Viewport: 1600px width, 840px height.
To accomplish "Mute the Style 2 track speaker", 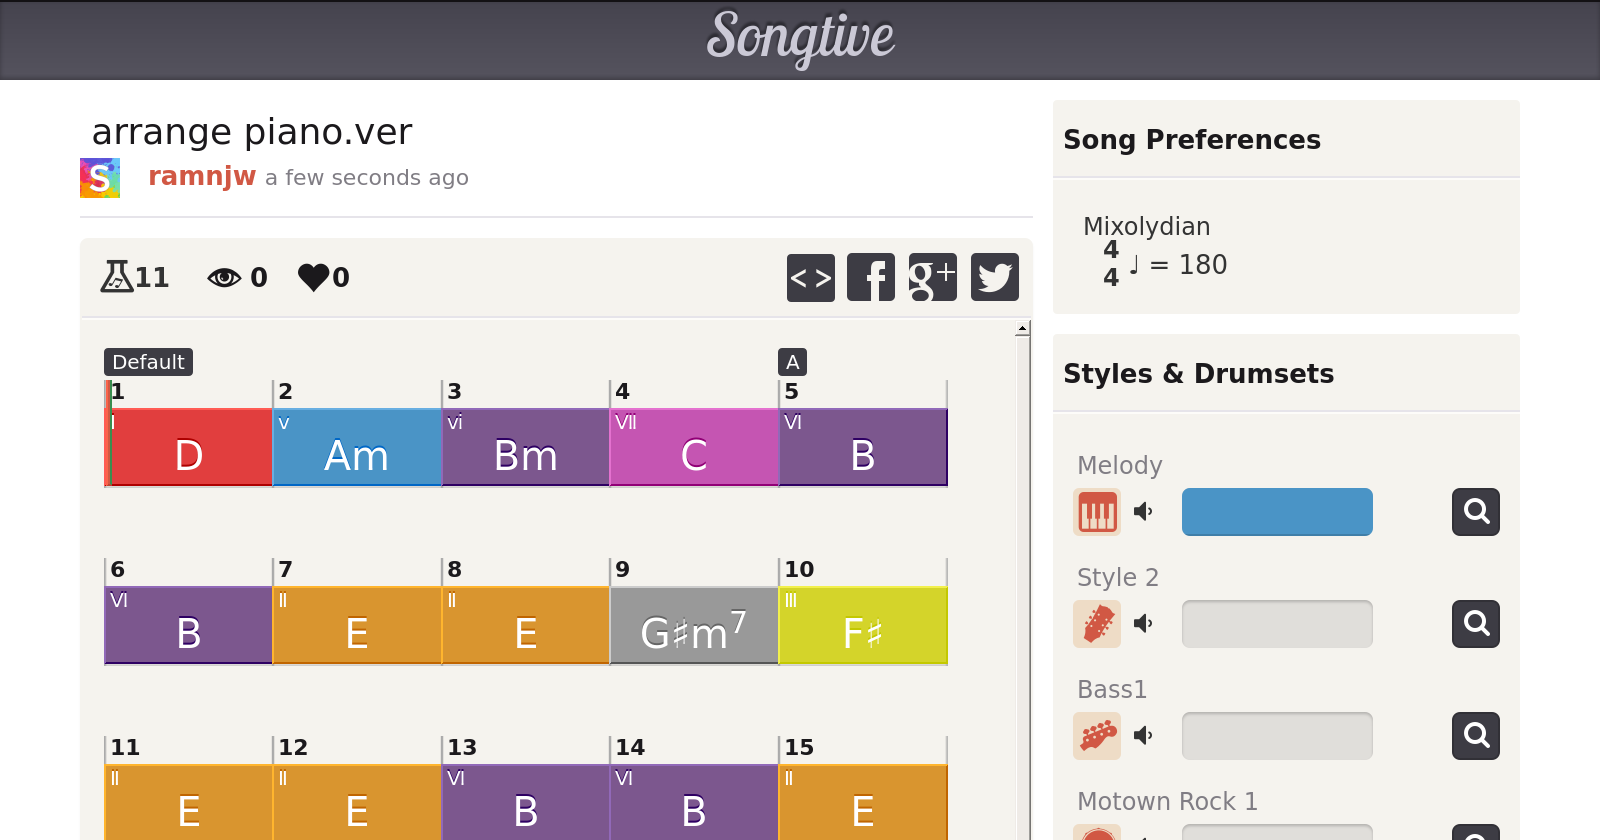I will pyautogui.click(x=1143, y=624).
